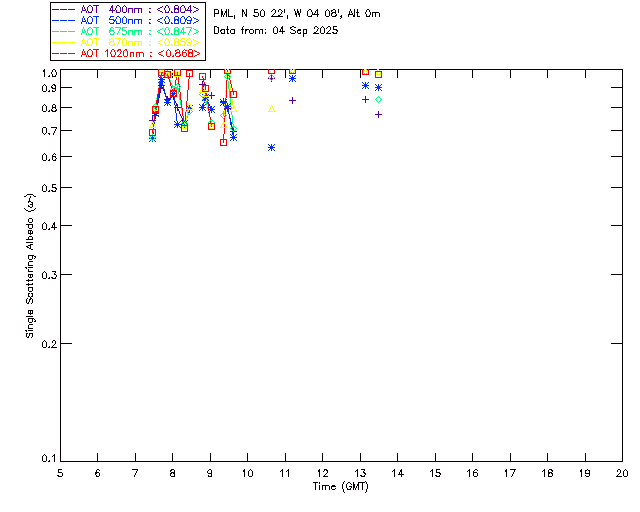Click the lowest red square near 9.4 GMT
Viewport: 640px width, 512px height.
(x=223, y=142)
